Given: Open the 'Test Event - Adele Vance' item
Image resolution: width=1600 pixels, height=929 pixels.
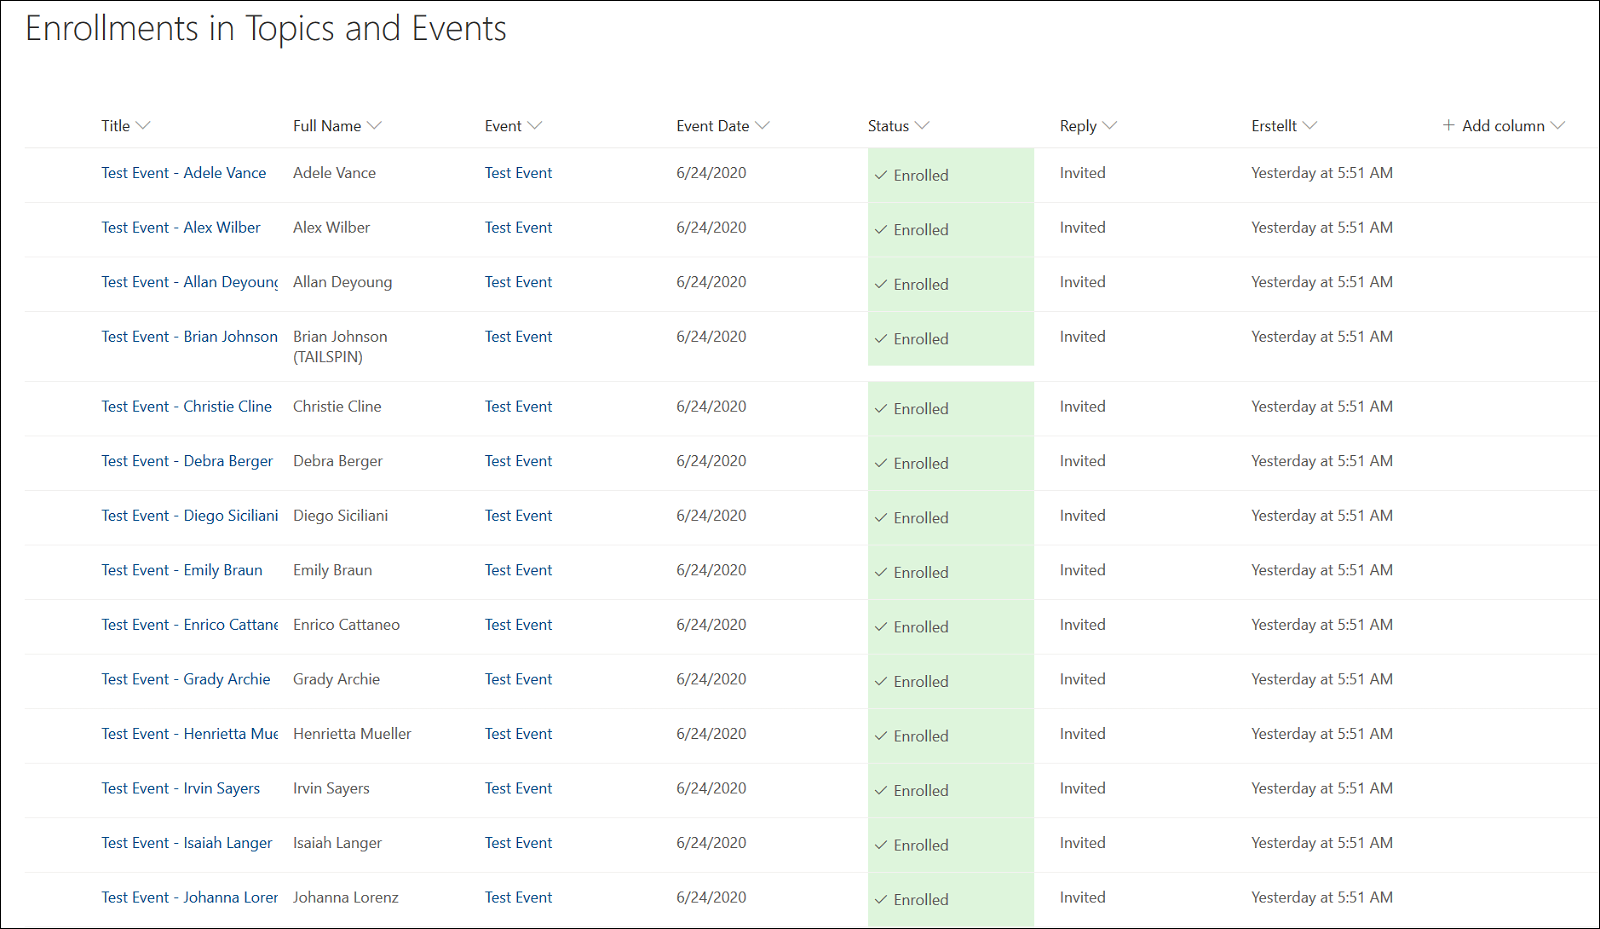Looking at the screenshot, I should [184, 173].
